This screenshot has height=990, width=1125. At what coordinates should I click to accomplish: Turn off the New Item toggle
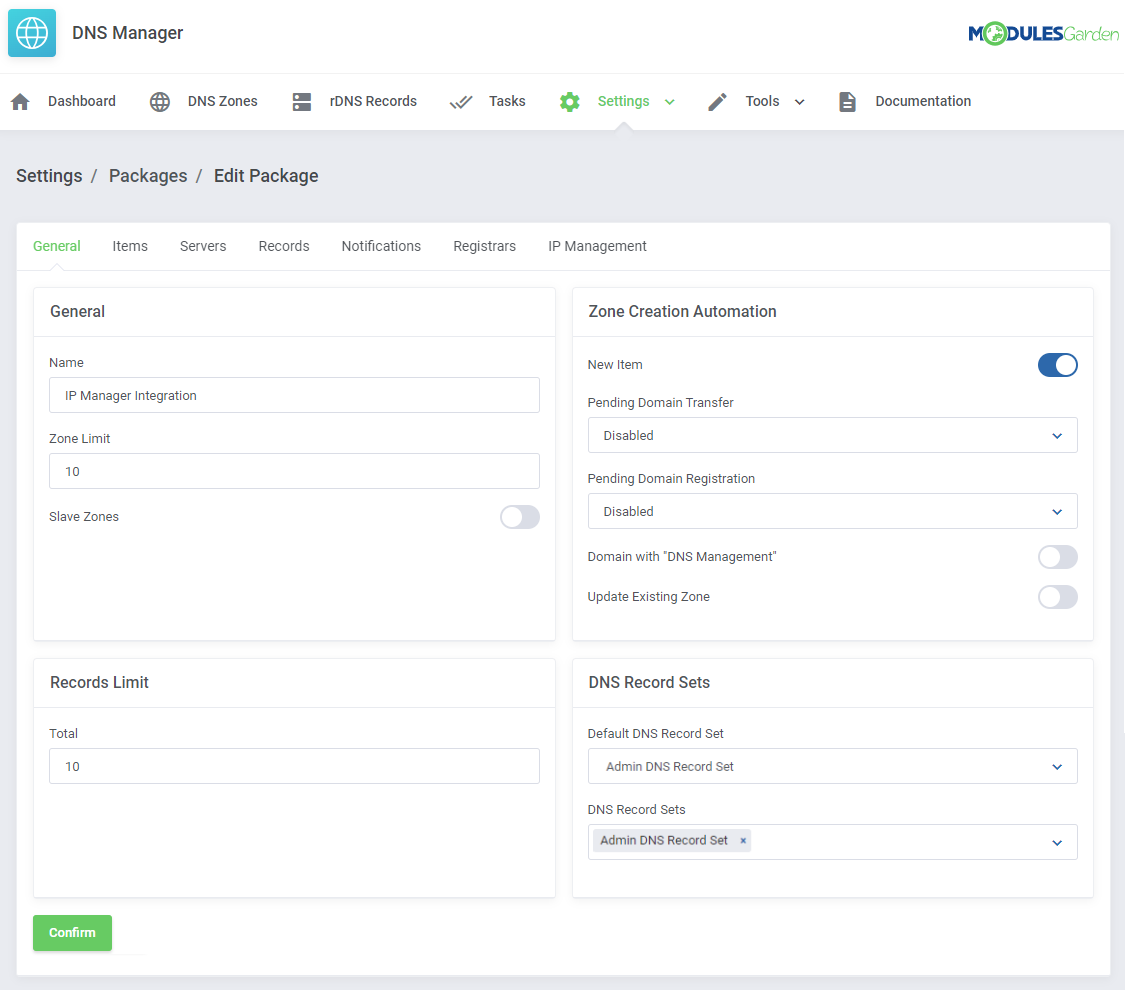pyautogui.click(x=1058, y=365)
